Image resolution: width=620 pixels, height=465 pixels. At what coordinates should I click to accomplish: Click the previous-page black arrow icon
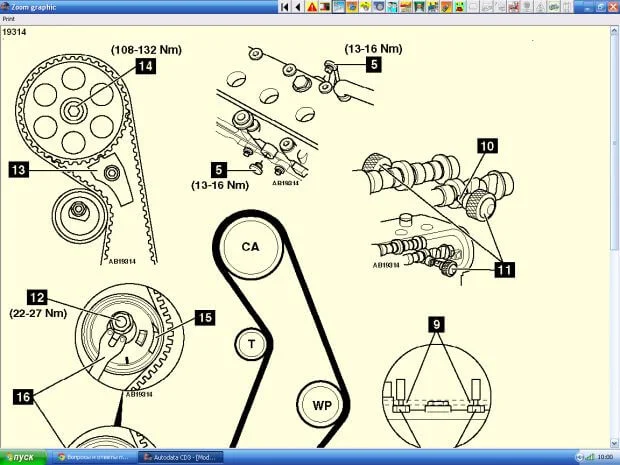(x=297, y=6)
